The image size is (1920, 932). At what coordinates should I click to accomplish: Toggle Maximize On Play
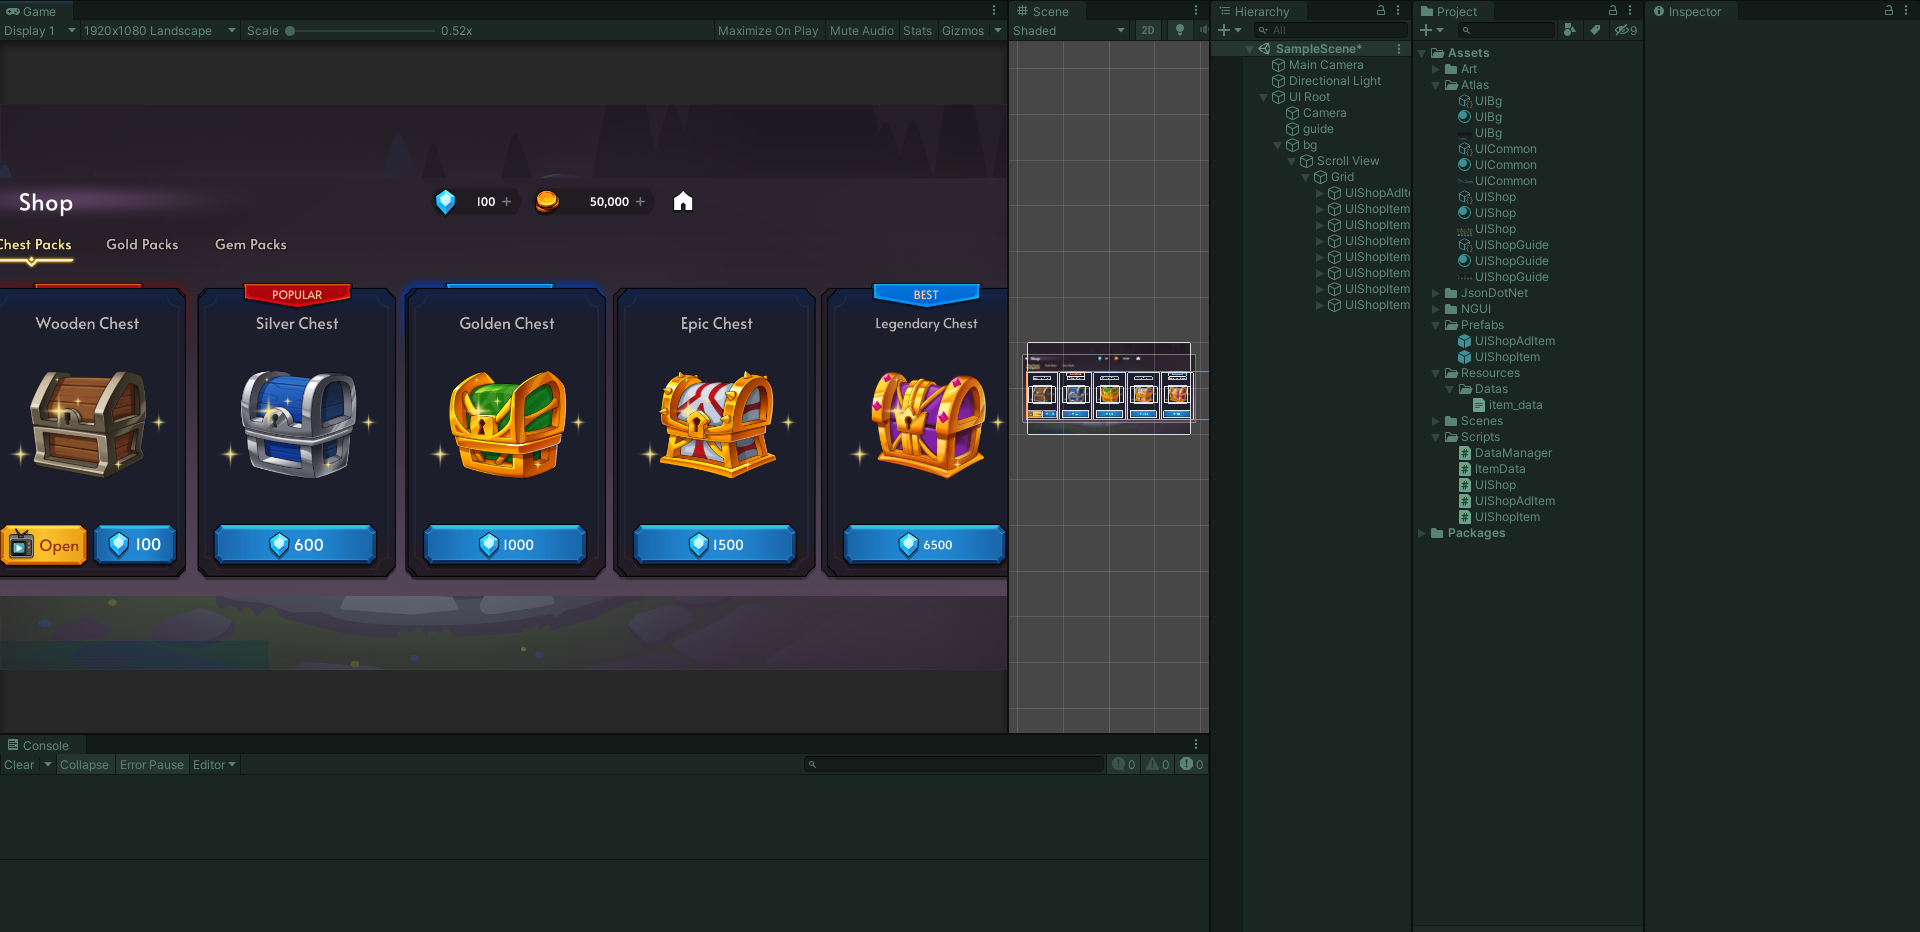click(x=768, y=30)
